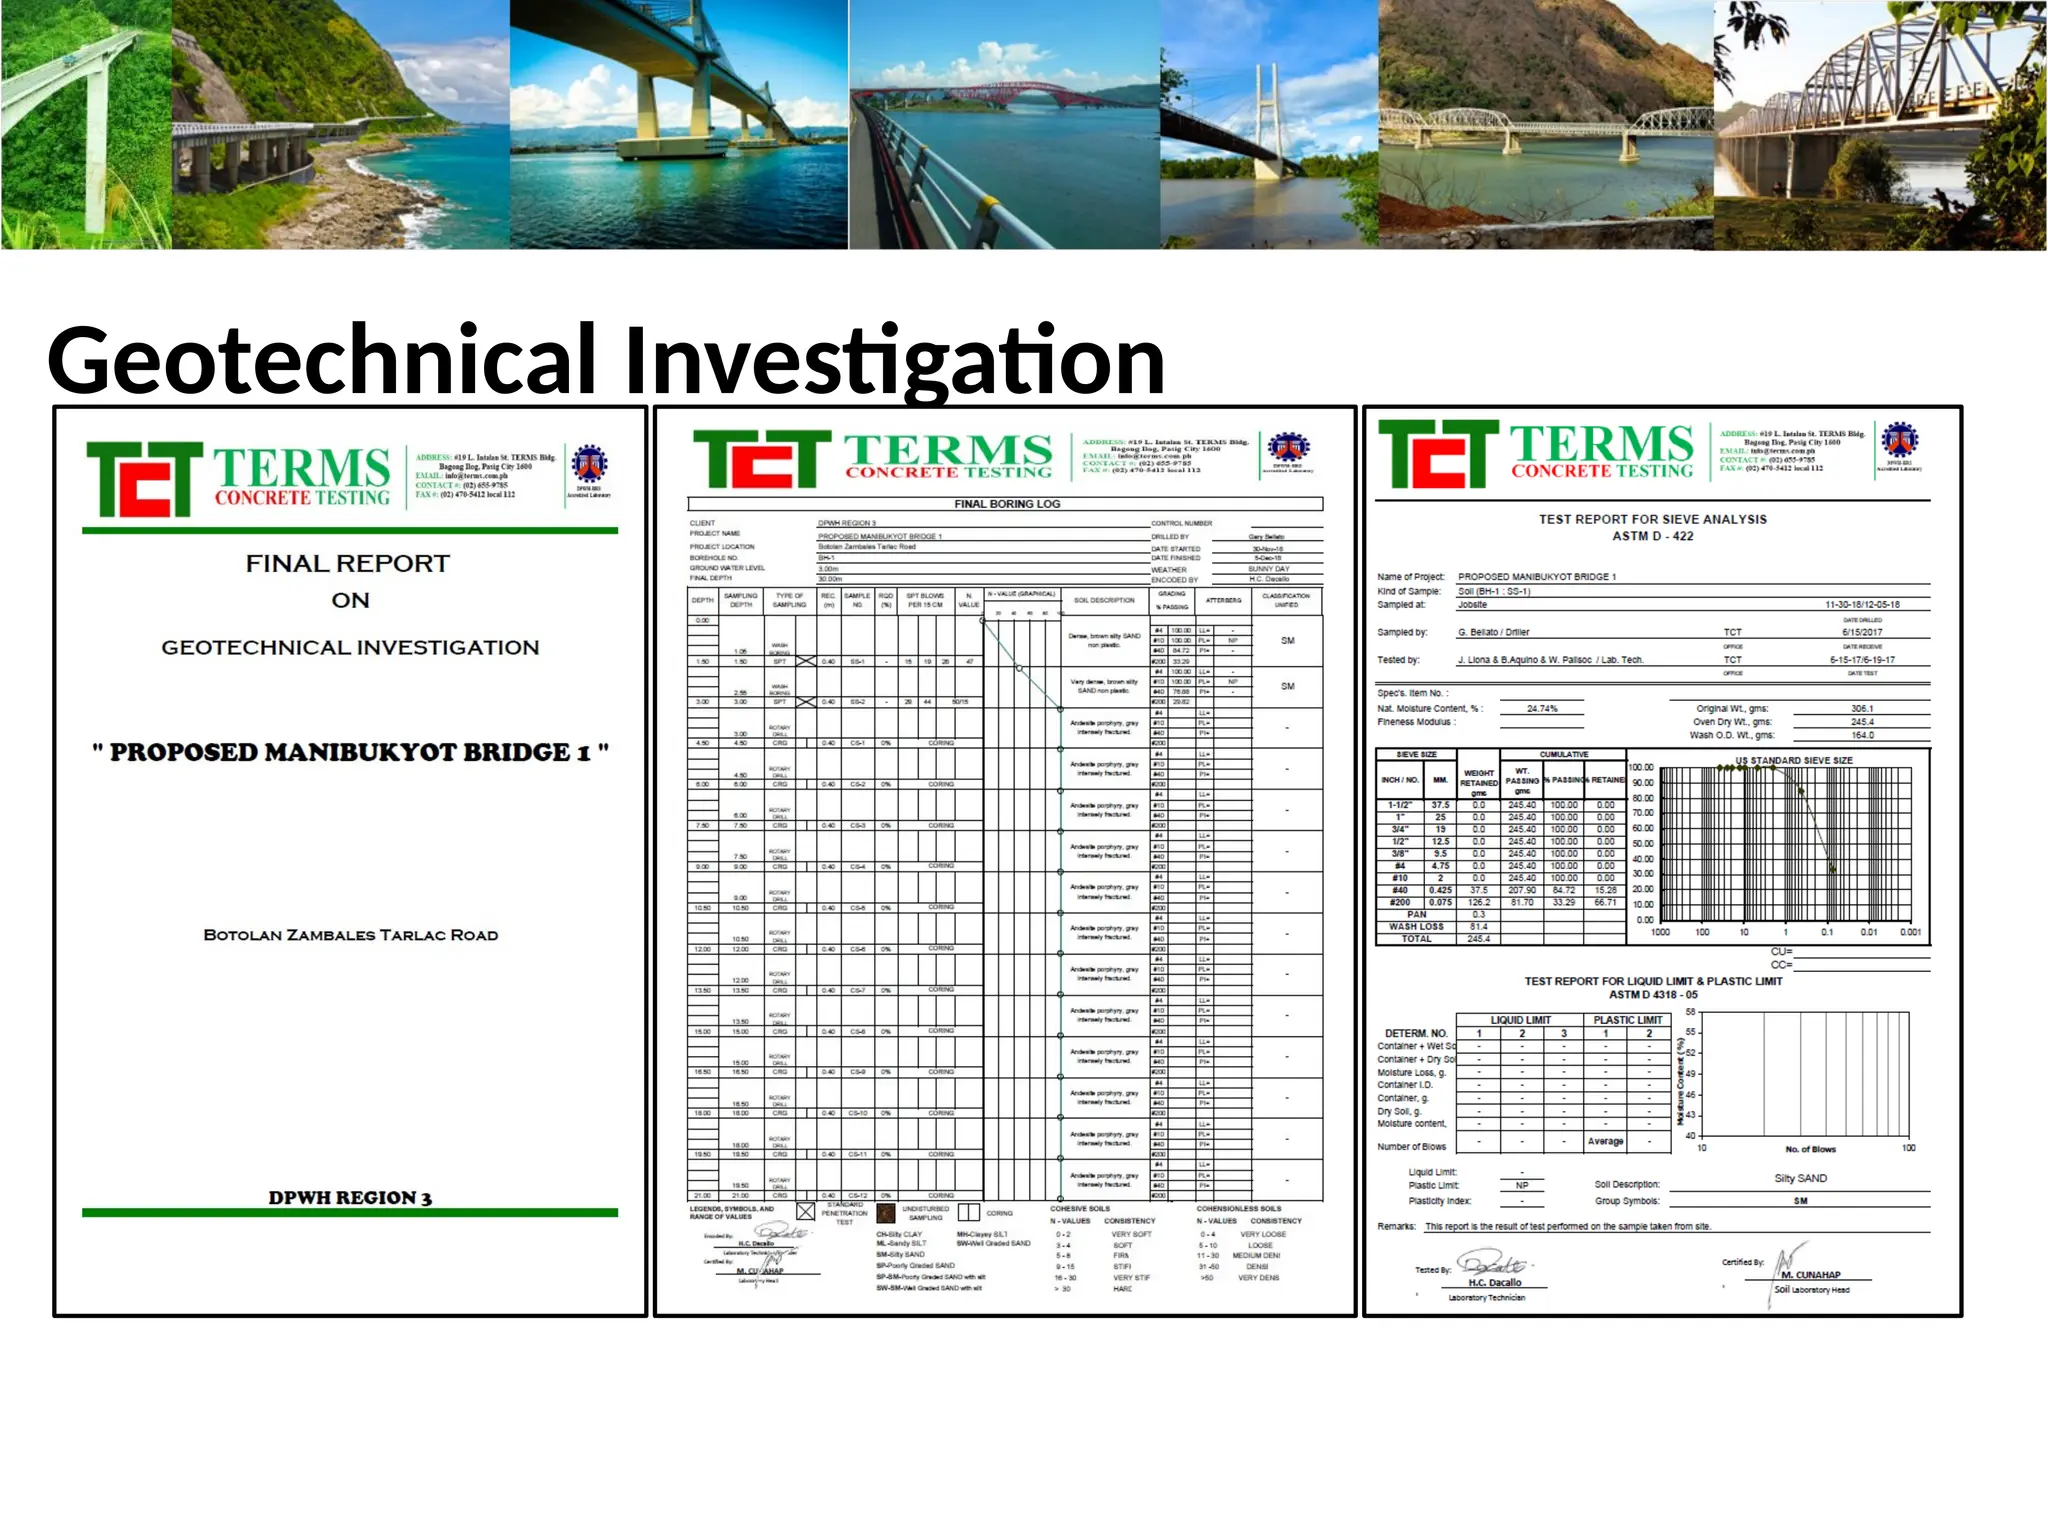This screenshot has height=1536, width=2048.
Task: Click 'TEST REPORT FOR SIEVE ANALYSIS' heading
Action: pyautogui.click(x=1652, y=519)
